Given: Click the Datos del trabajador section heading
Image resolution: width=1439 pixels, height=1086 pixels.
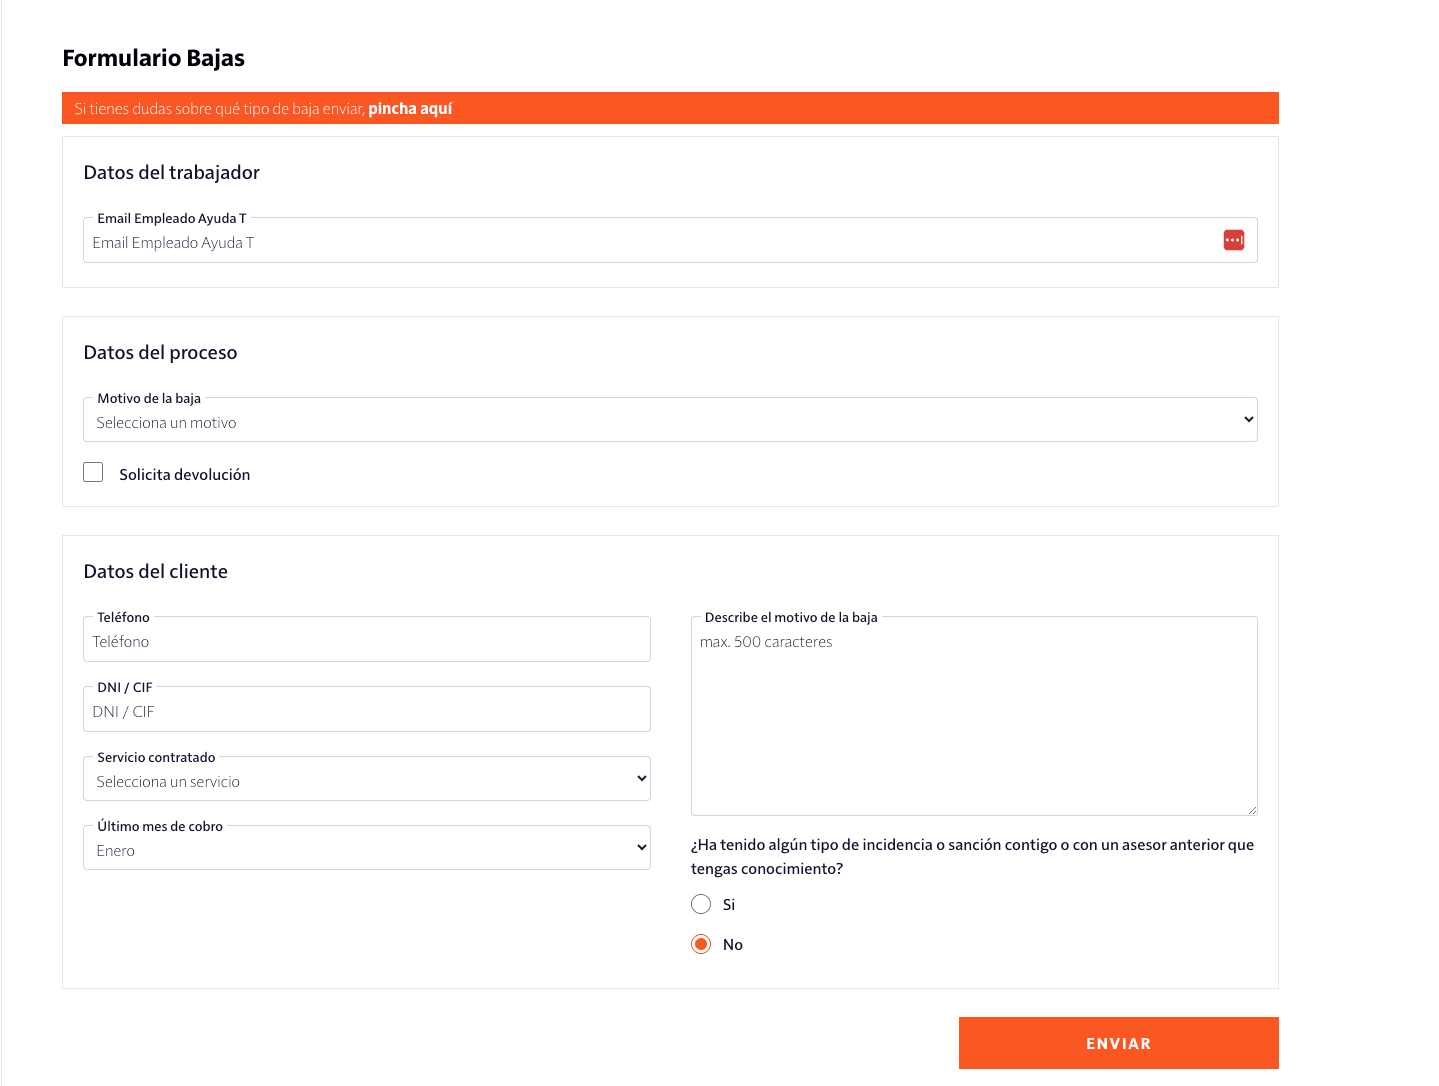Looking at the screenshot, I should click(171, 172).
